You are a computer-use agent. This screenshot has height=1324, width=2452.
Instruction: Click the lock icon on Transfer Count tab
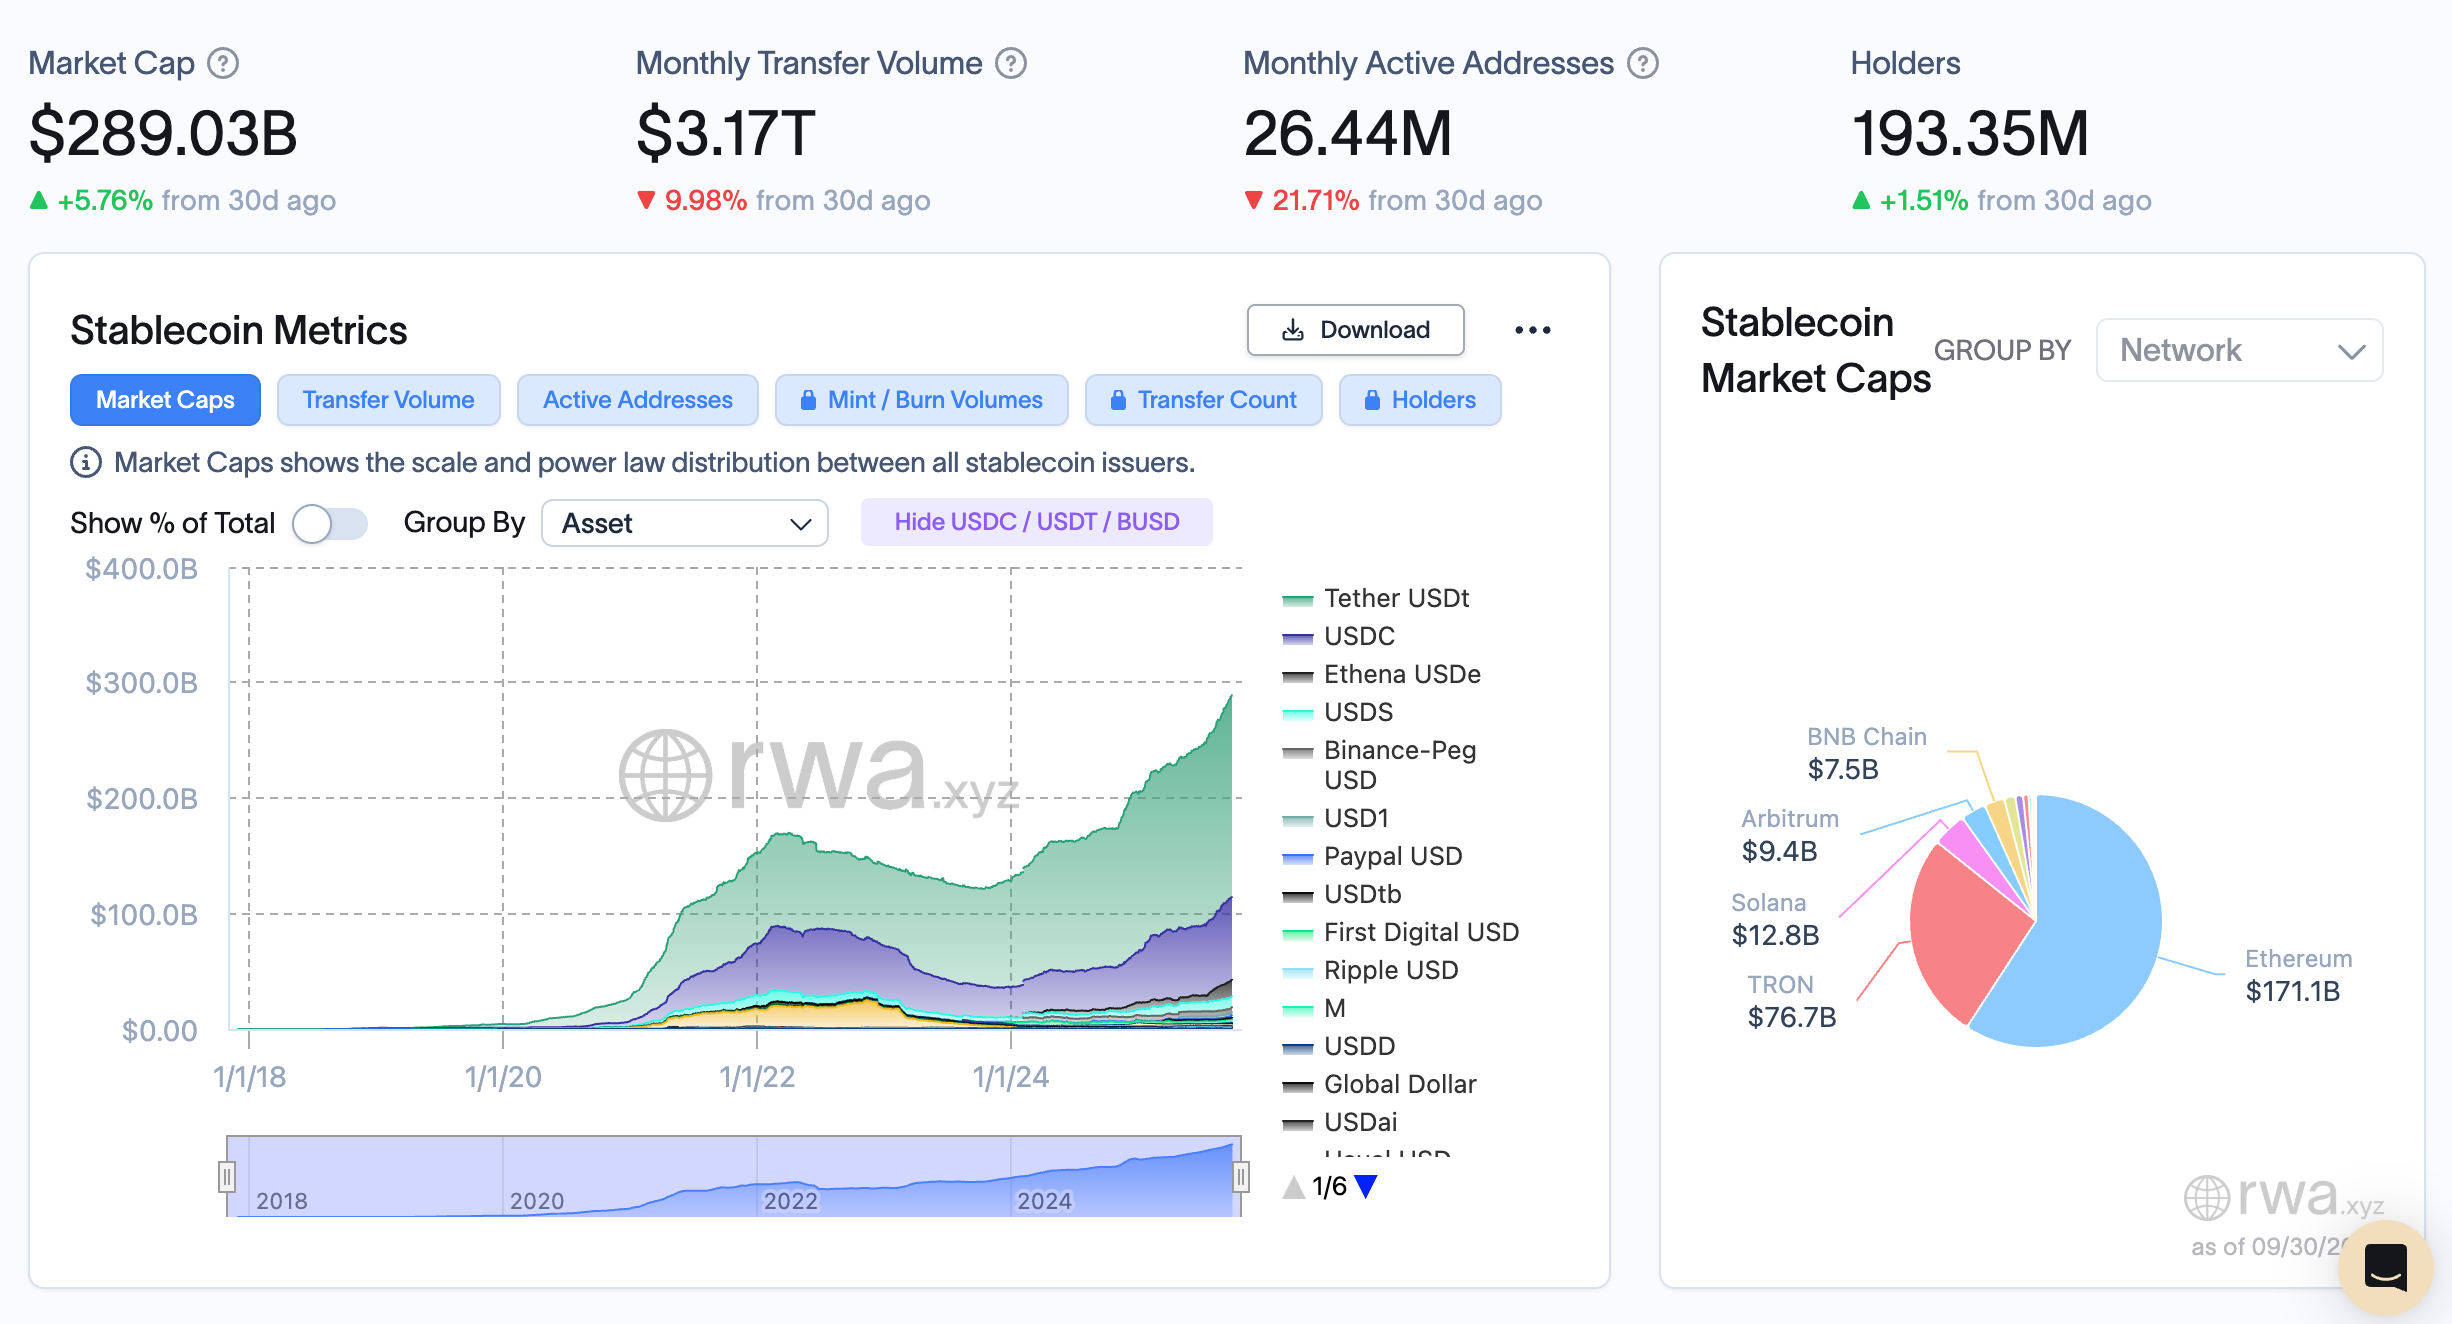pos(1119,400)
